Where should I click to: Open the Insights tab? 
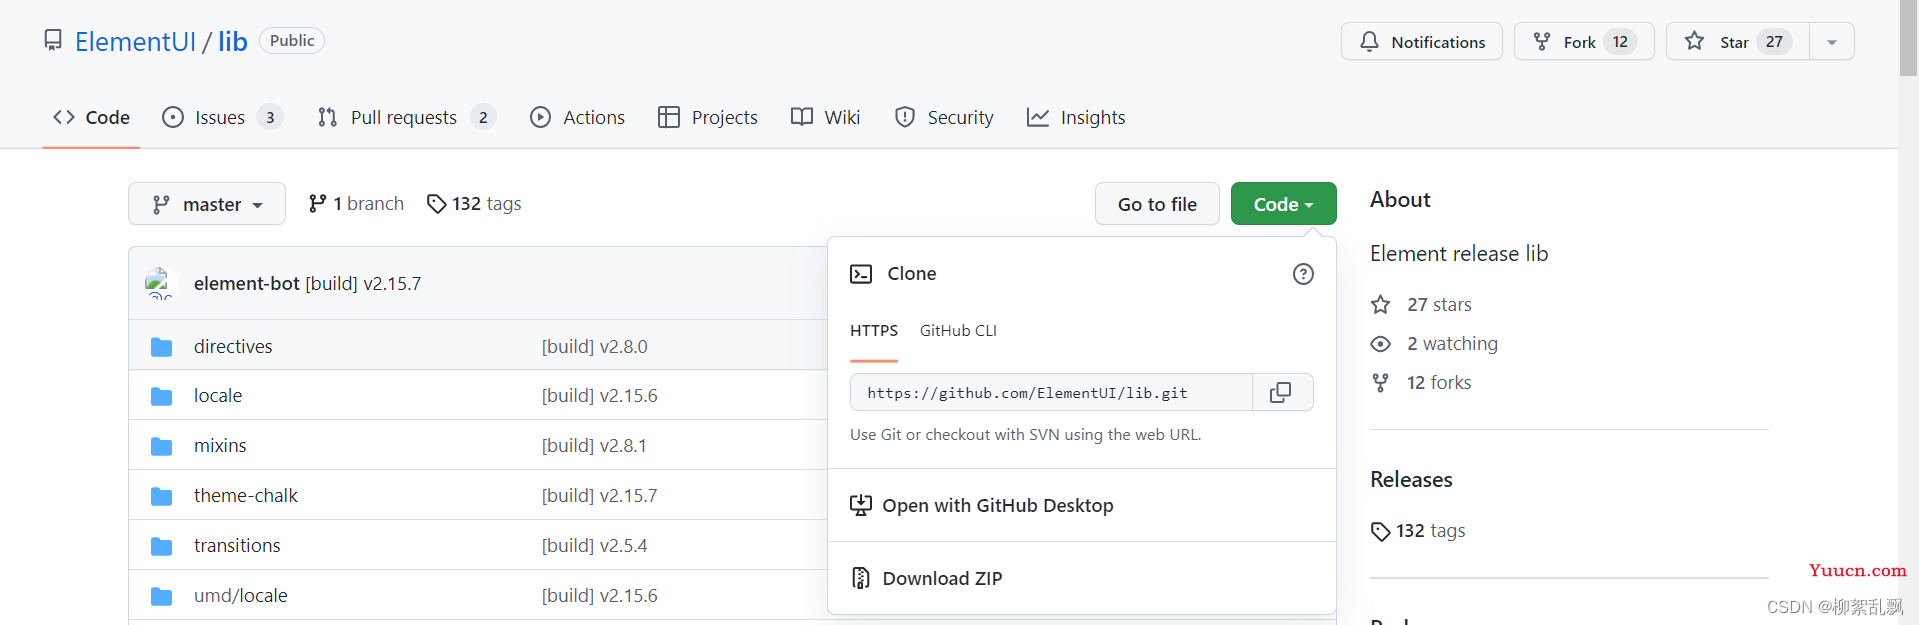click(1076, 117)
